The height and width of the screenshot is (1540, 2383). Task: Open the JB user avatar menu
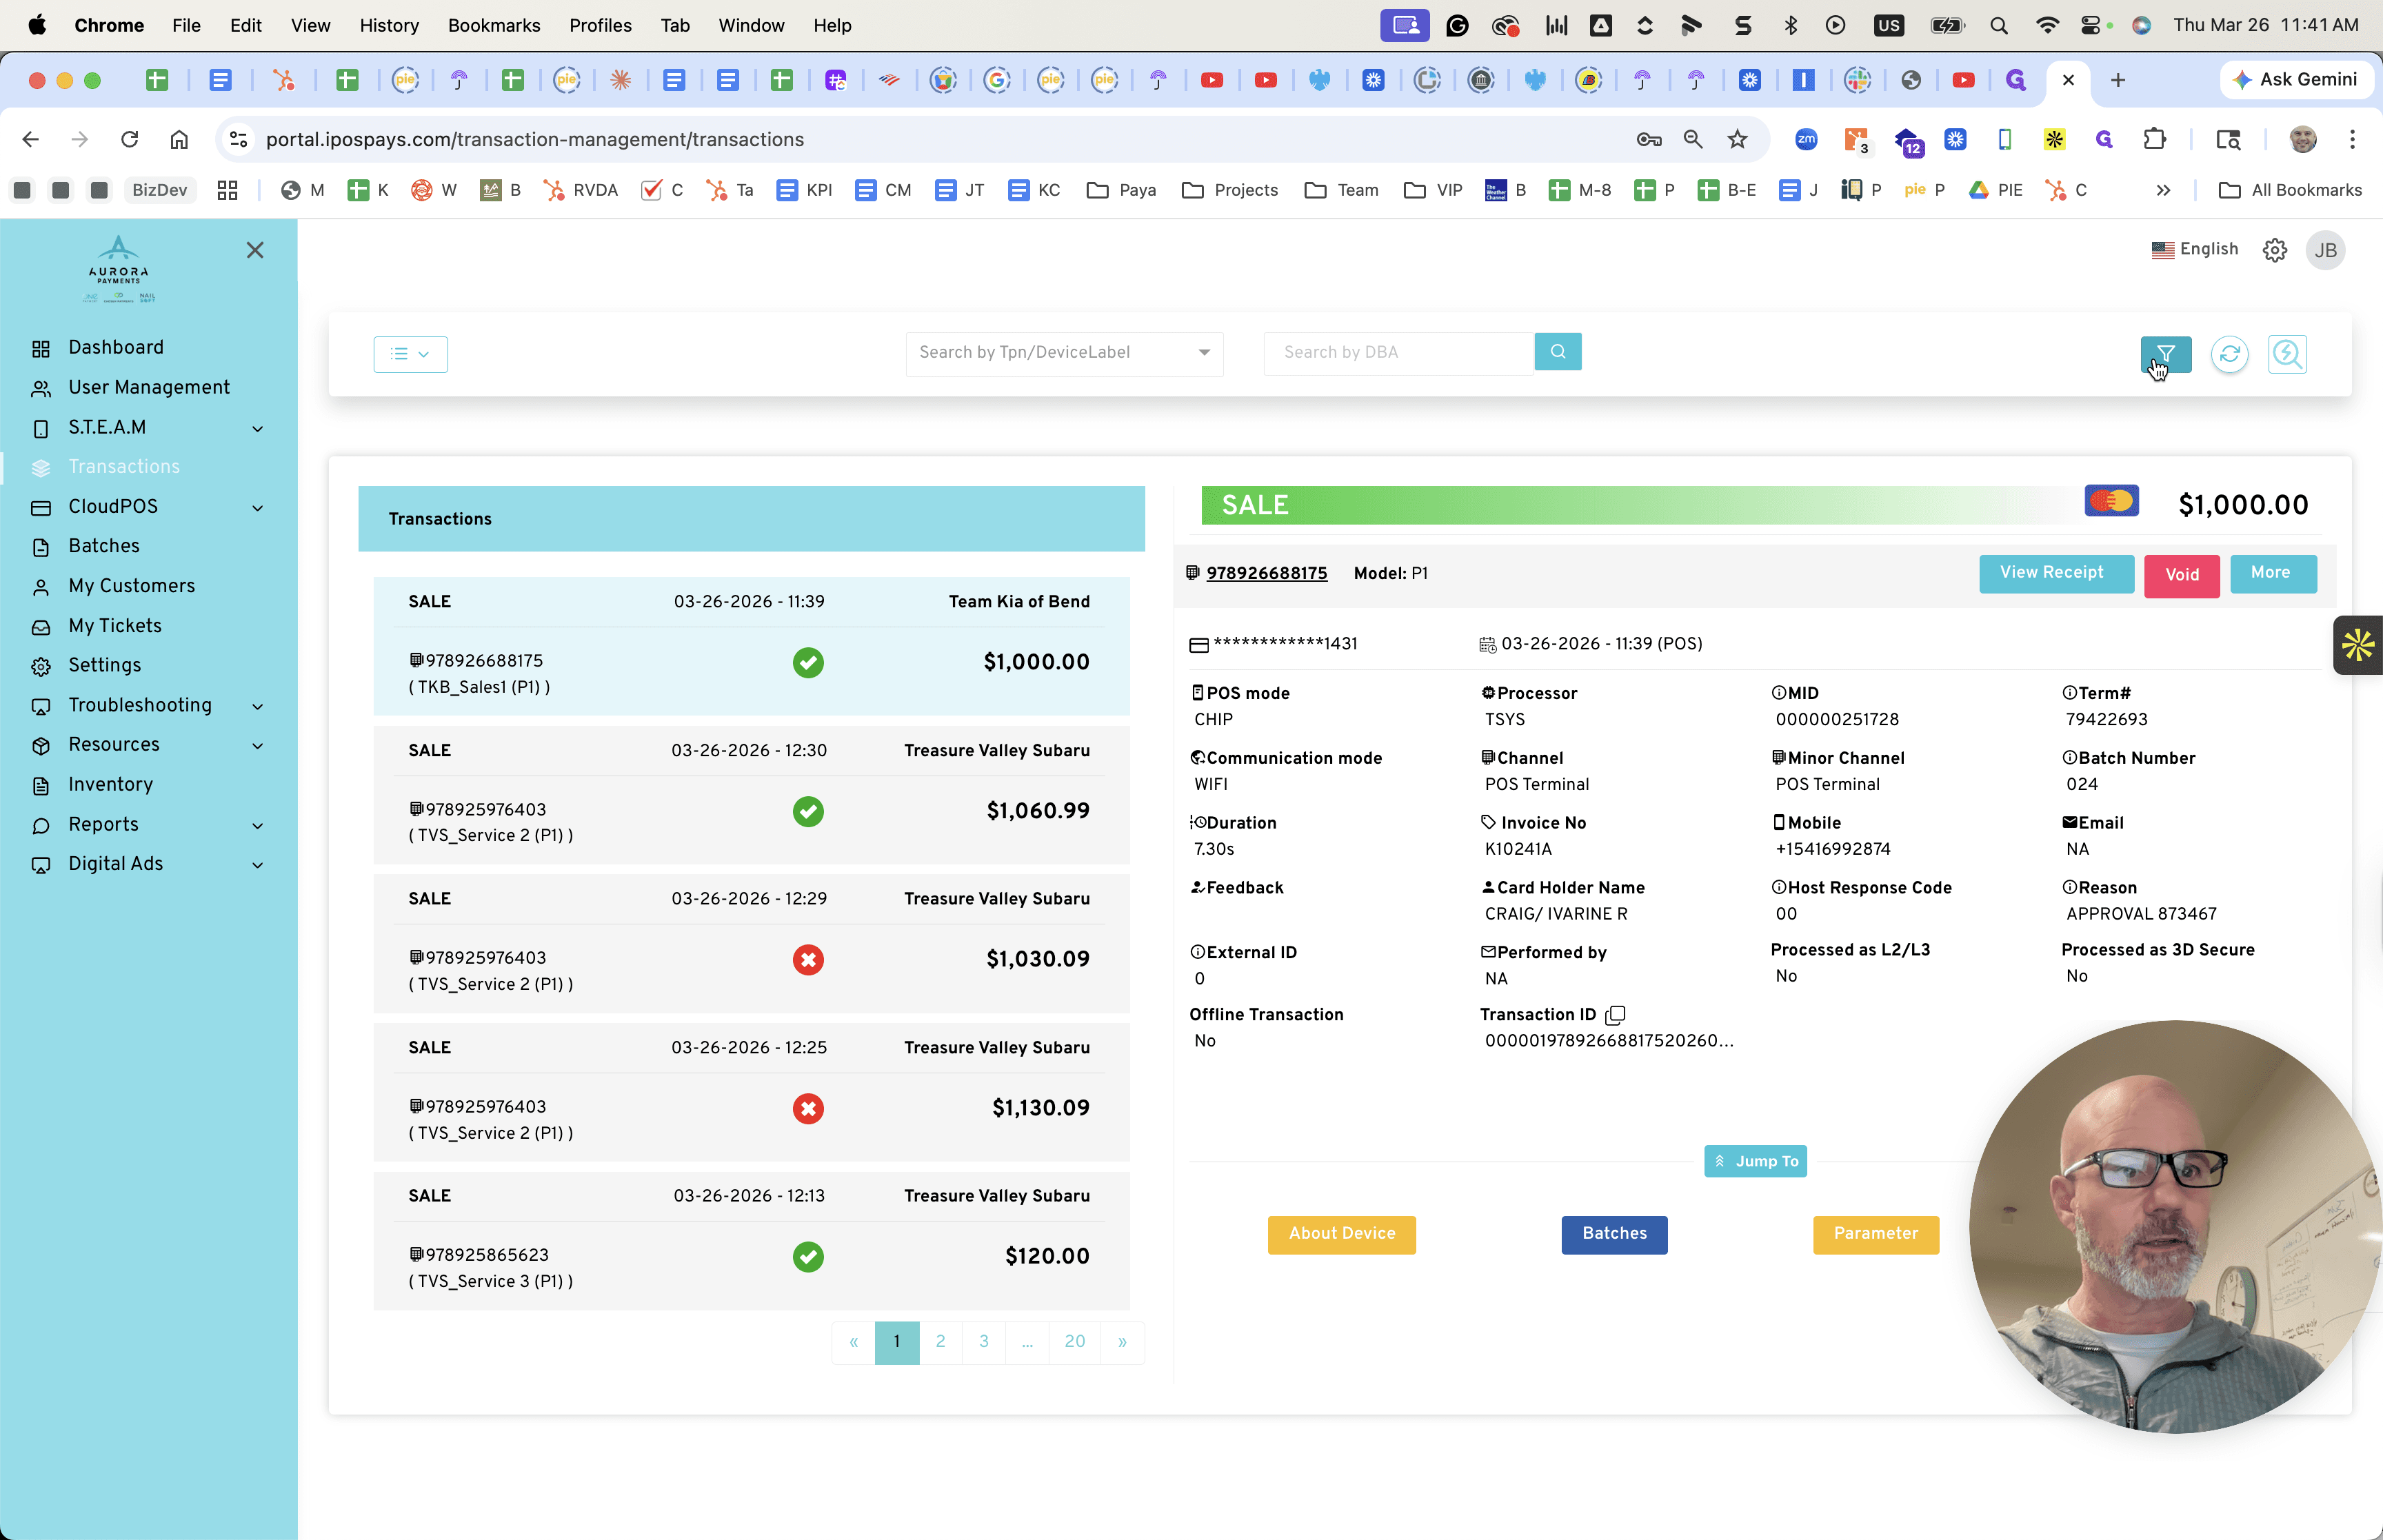[x=2326, y=250]
